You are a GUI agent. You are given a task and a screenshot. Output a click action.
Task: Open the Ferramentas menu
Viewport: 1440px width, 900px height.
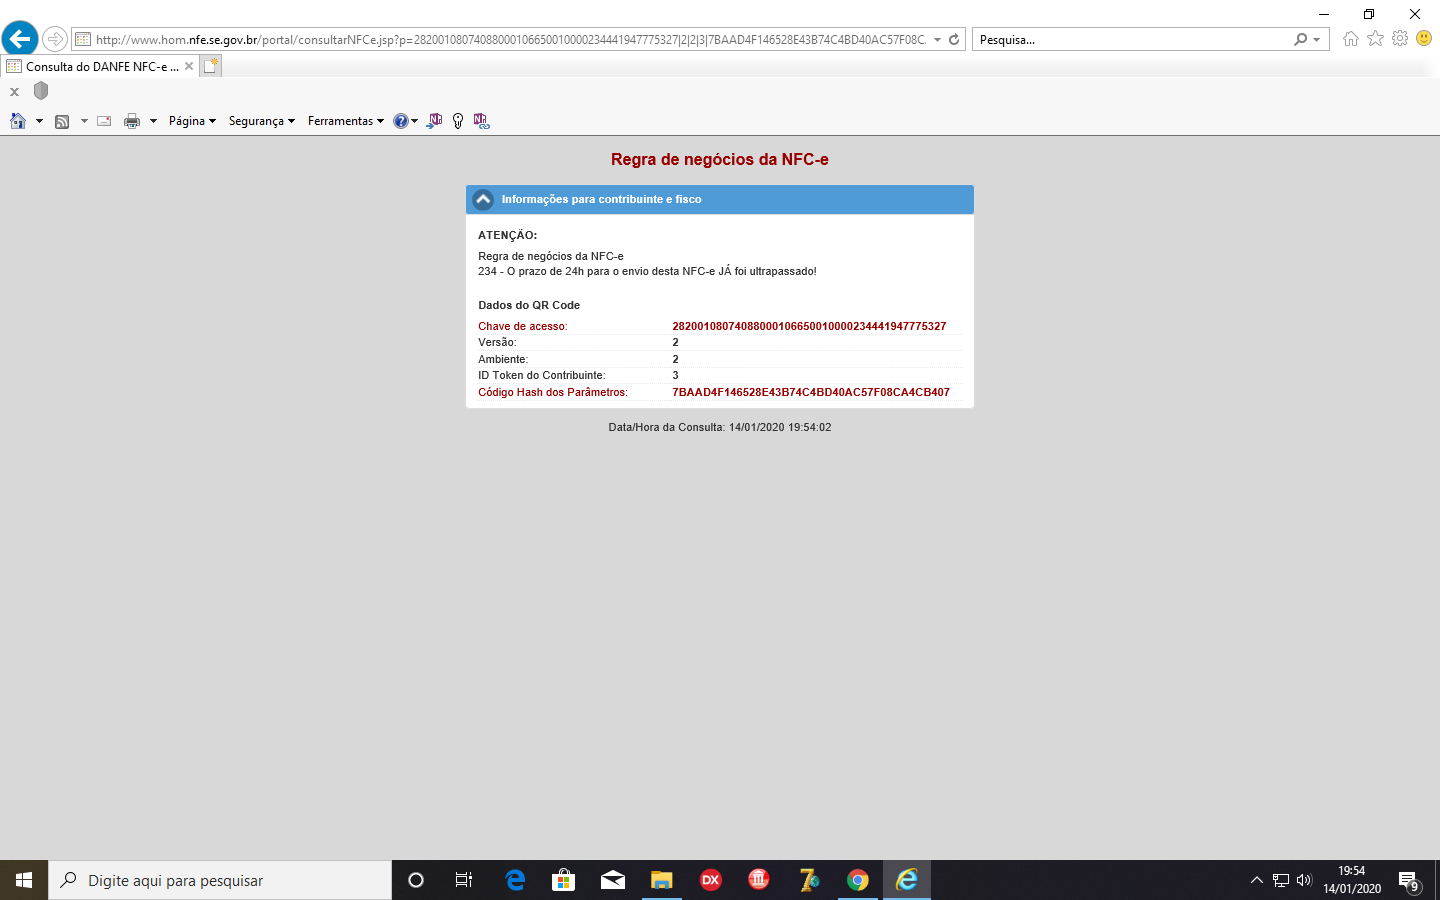[346, 121]
